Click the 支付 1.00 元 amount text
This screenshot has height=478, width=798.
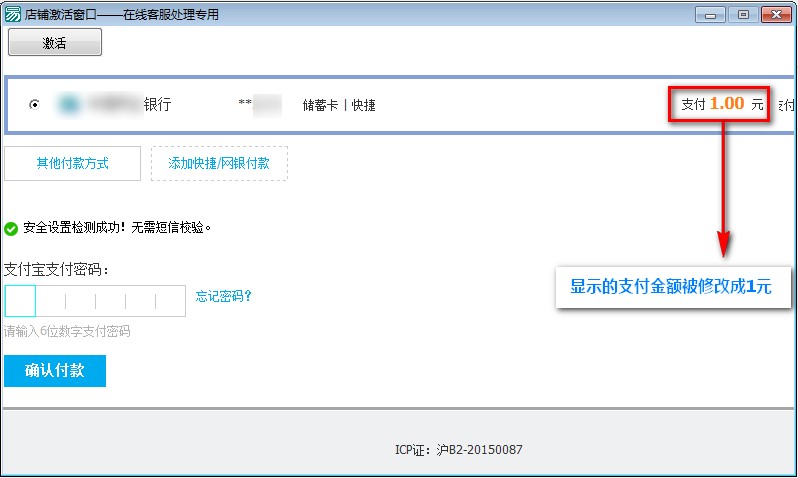pyautogui.click(x=722, y=104)
